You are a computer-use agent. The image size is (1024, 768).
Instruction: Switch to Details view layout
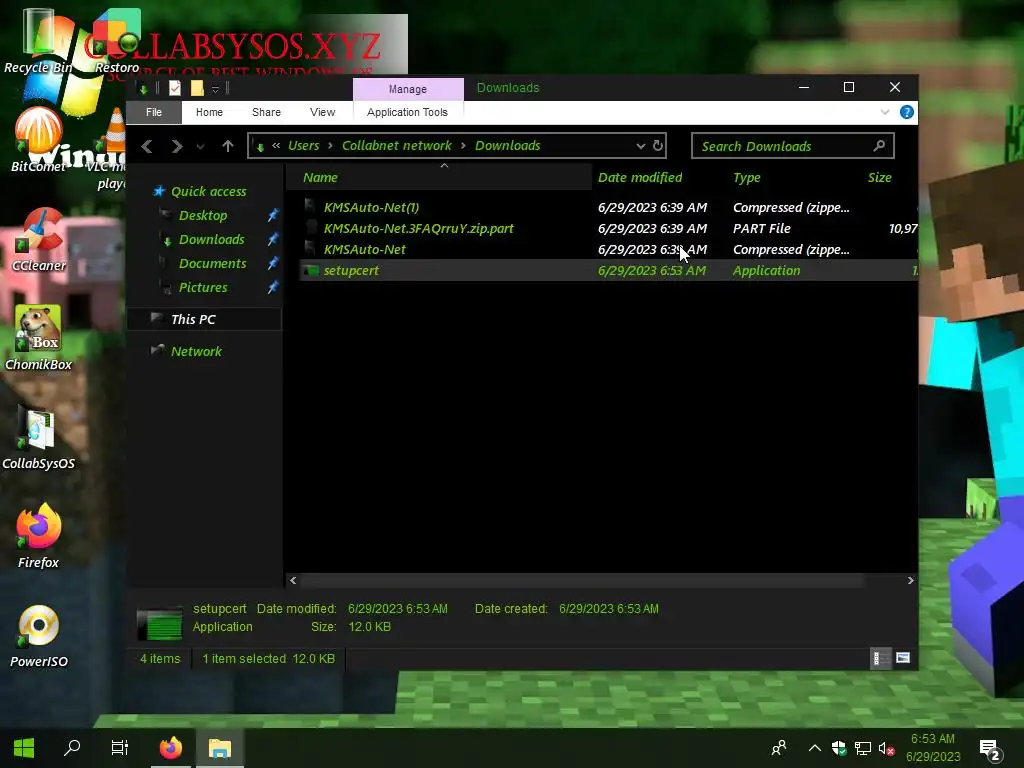pos(880,658)
